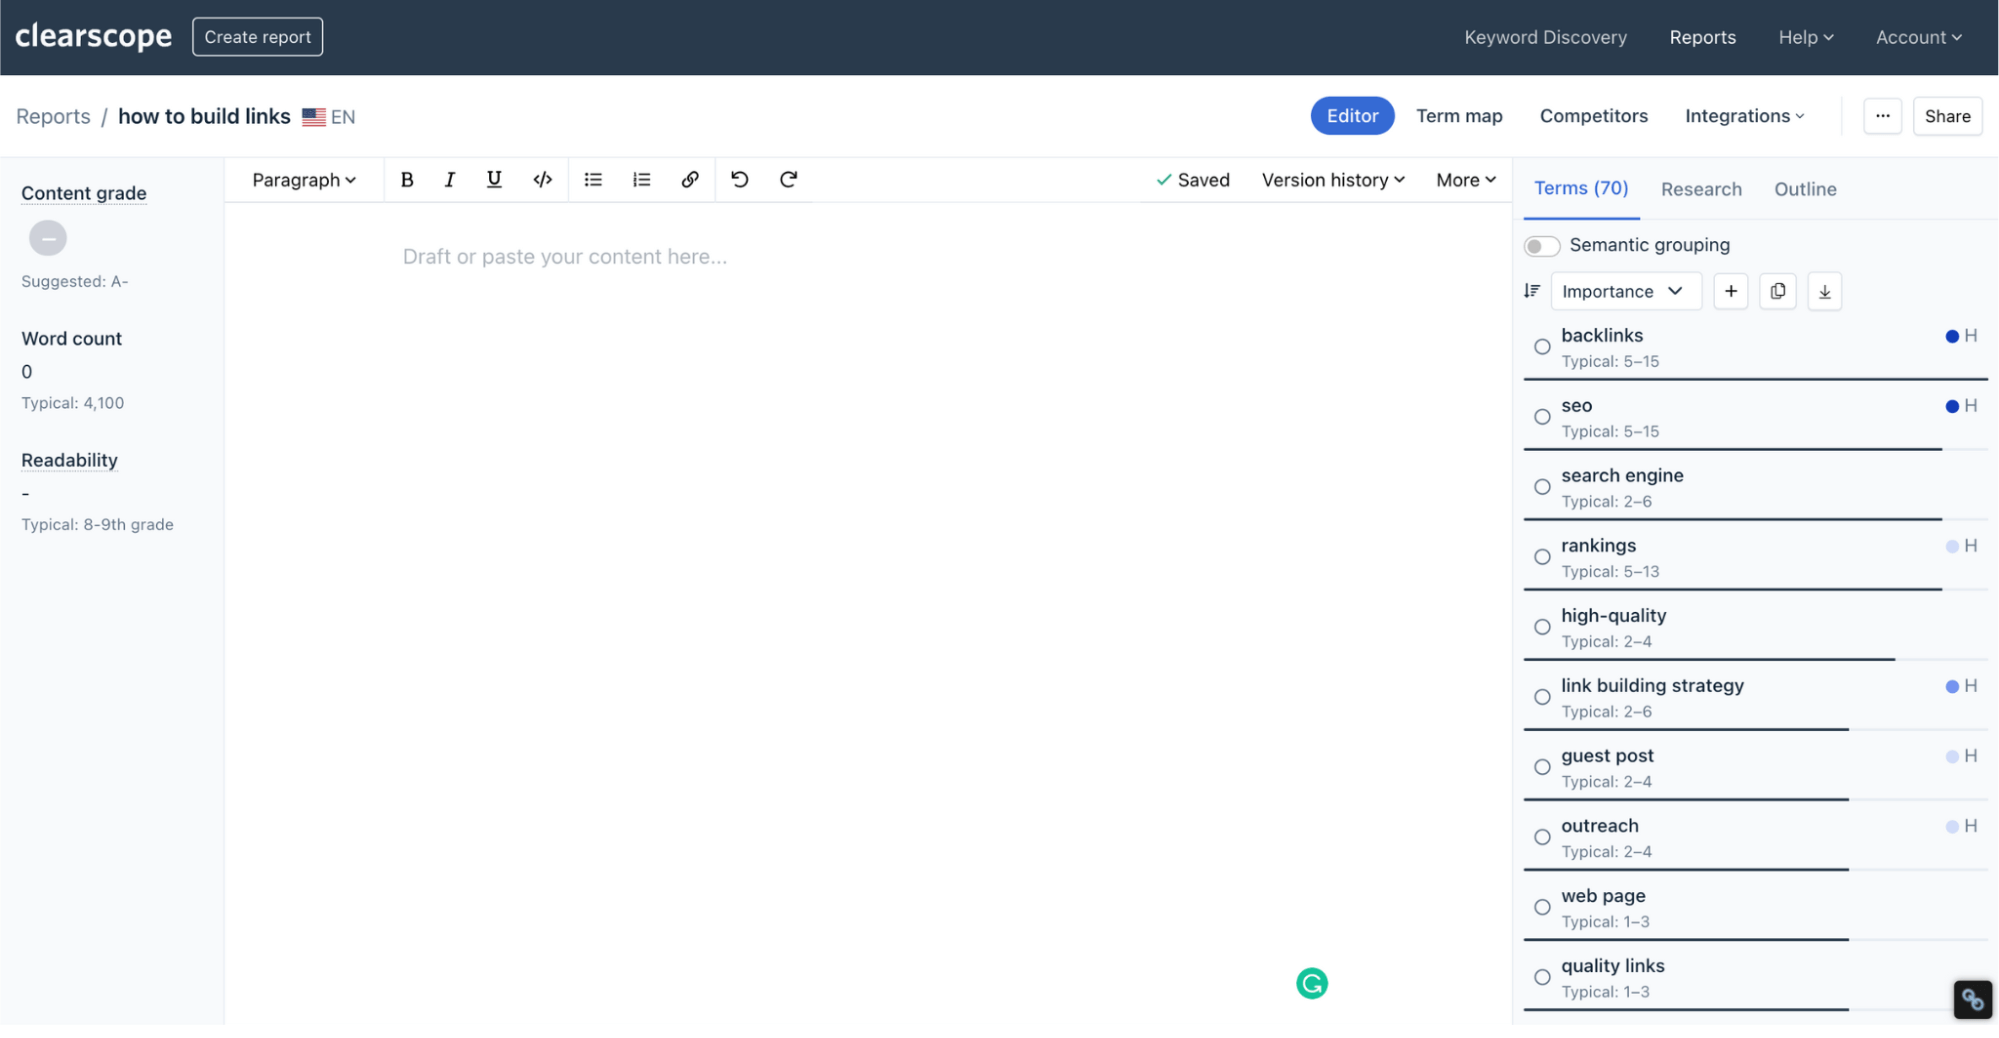
Task: Mark the guest post term circle
Action: 1542,767
